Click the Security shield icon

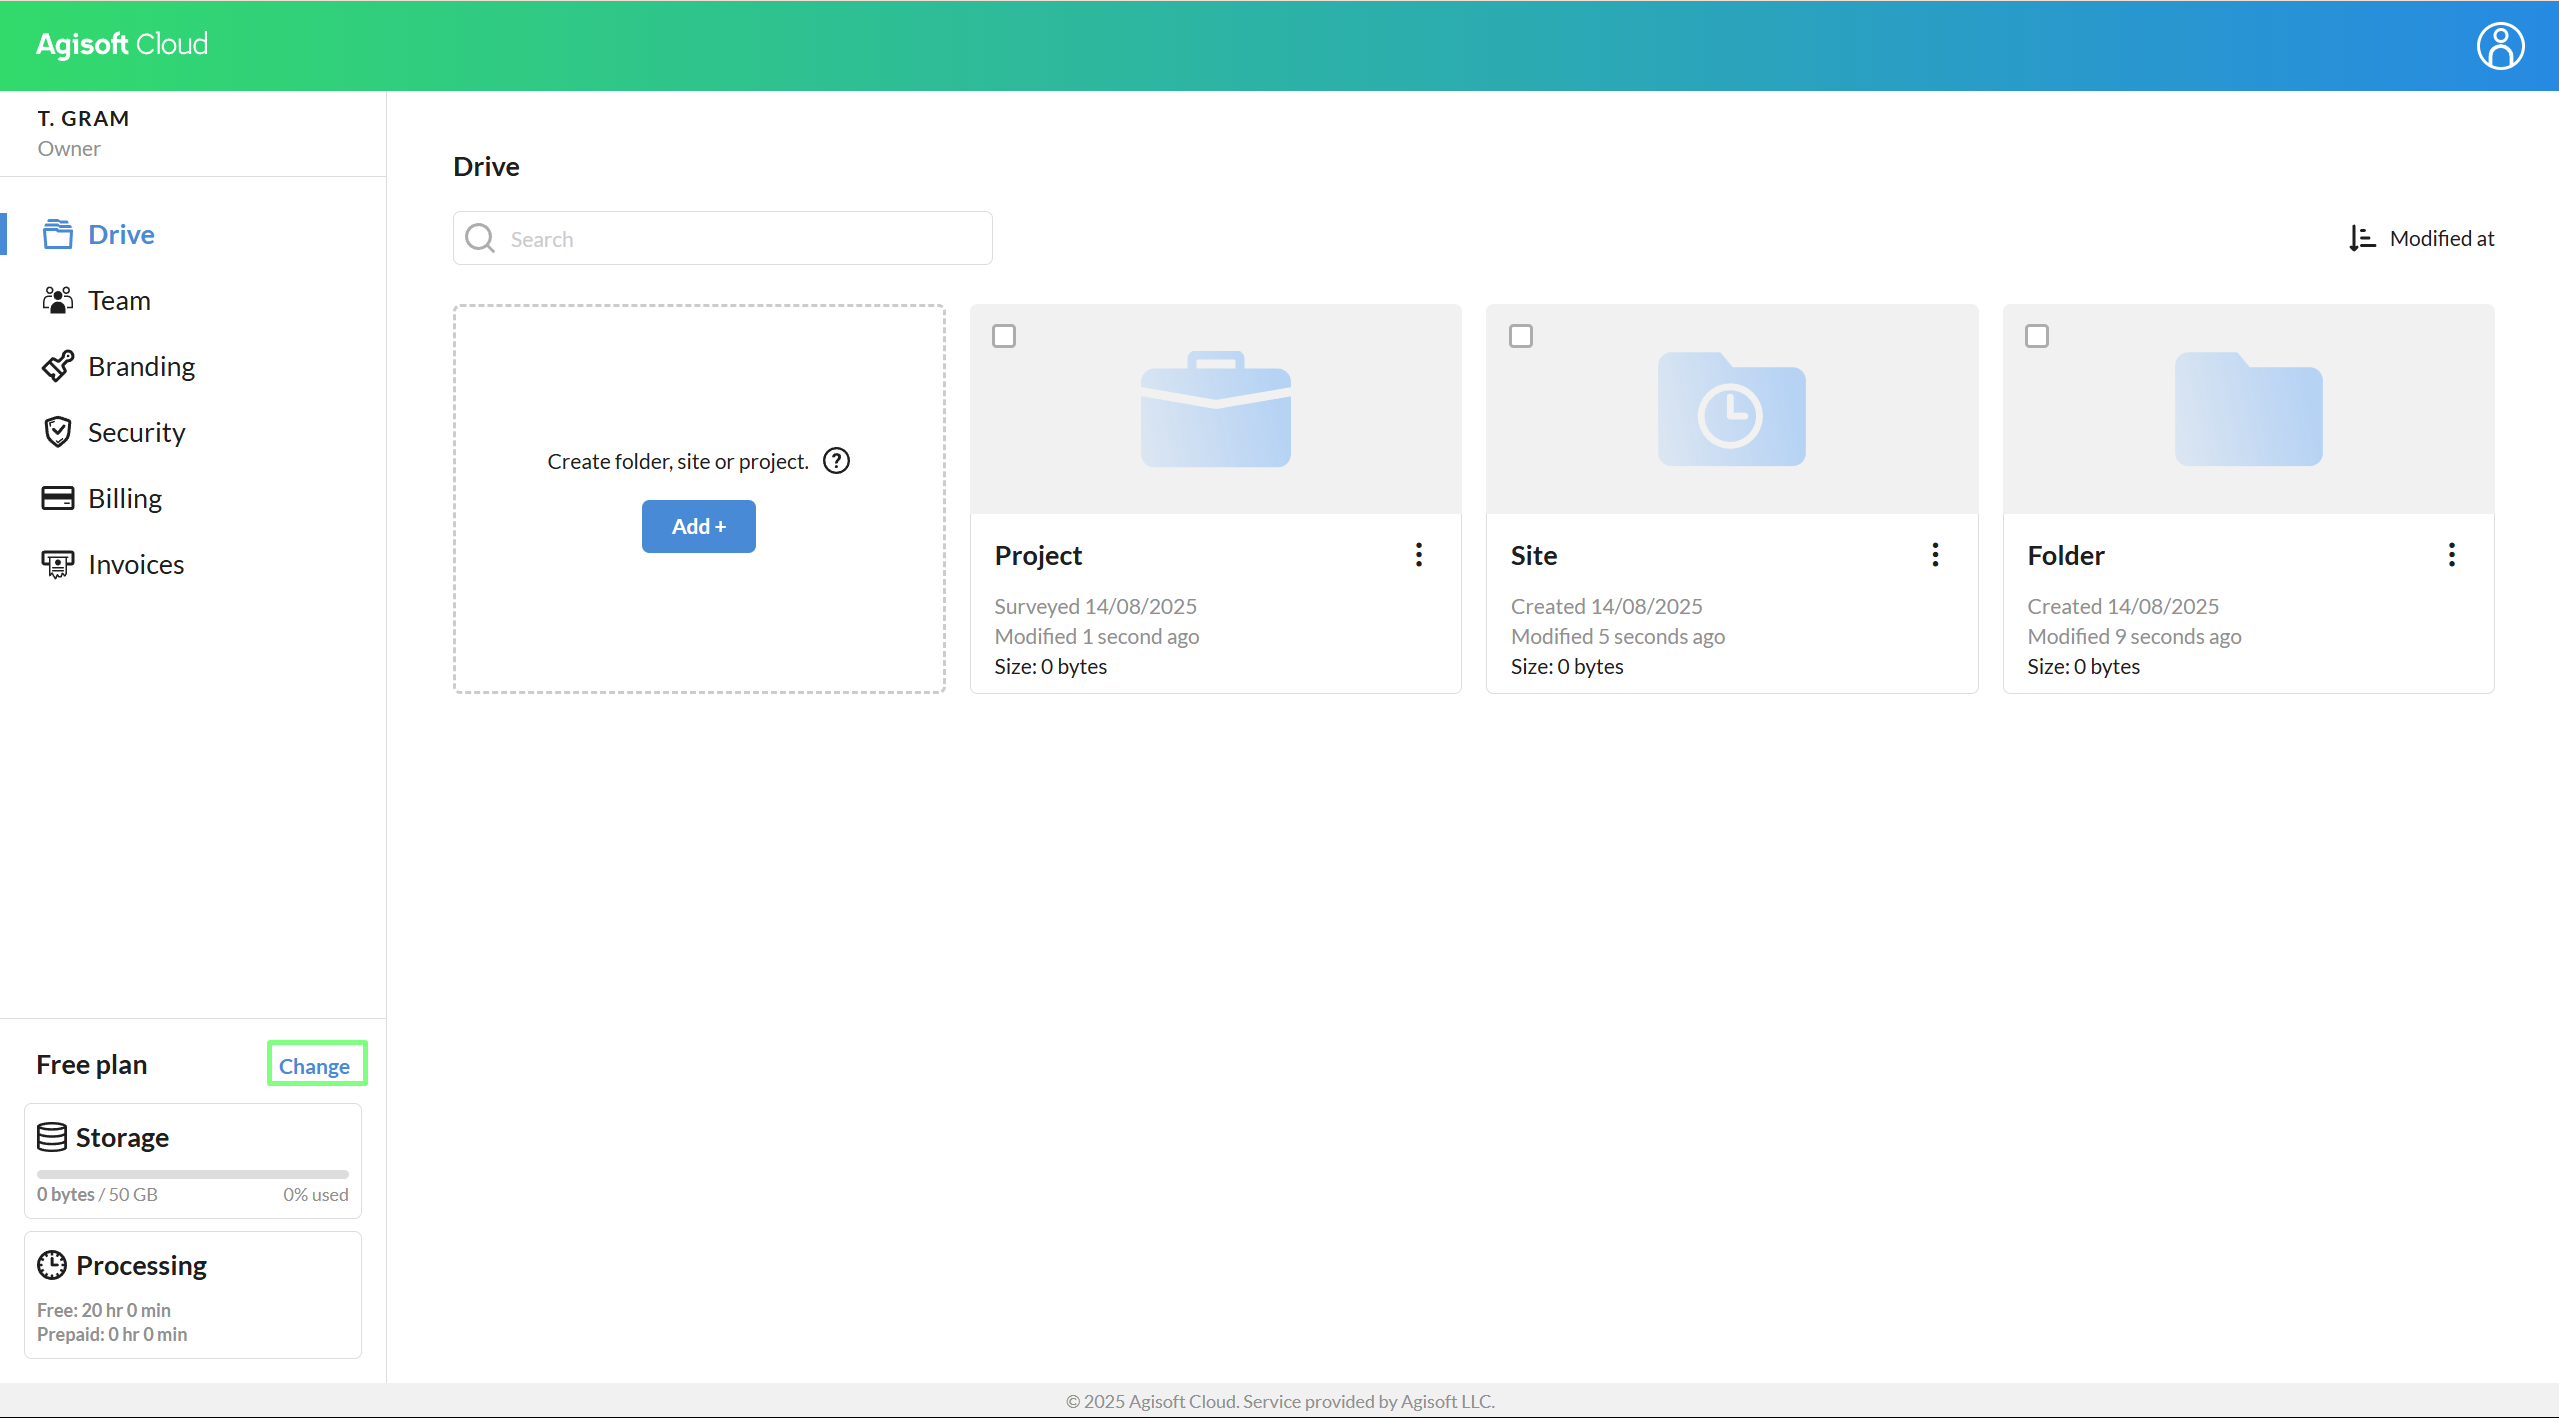(57, 432)
